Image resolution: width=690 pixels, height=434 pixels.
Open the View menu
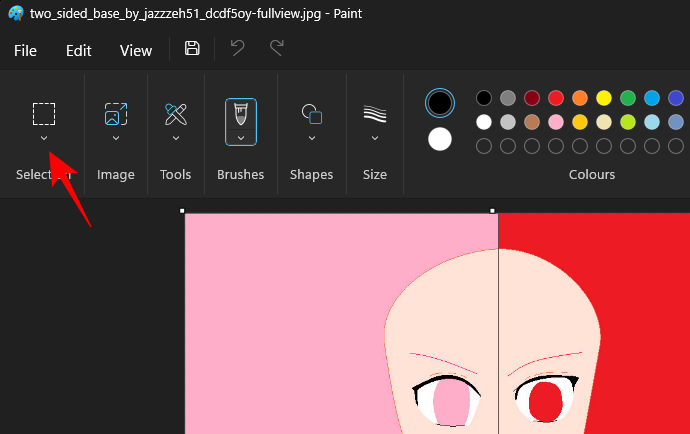click(136, 50)
